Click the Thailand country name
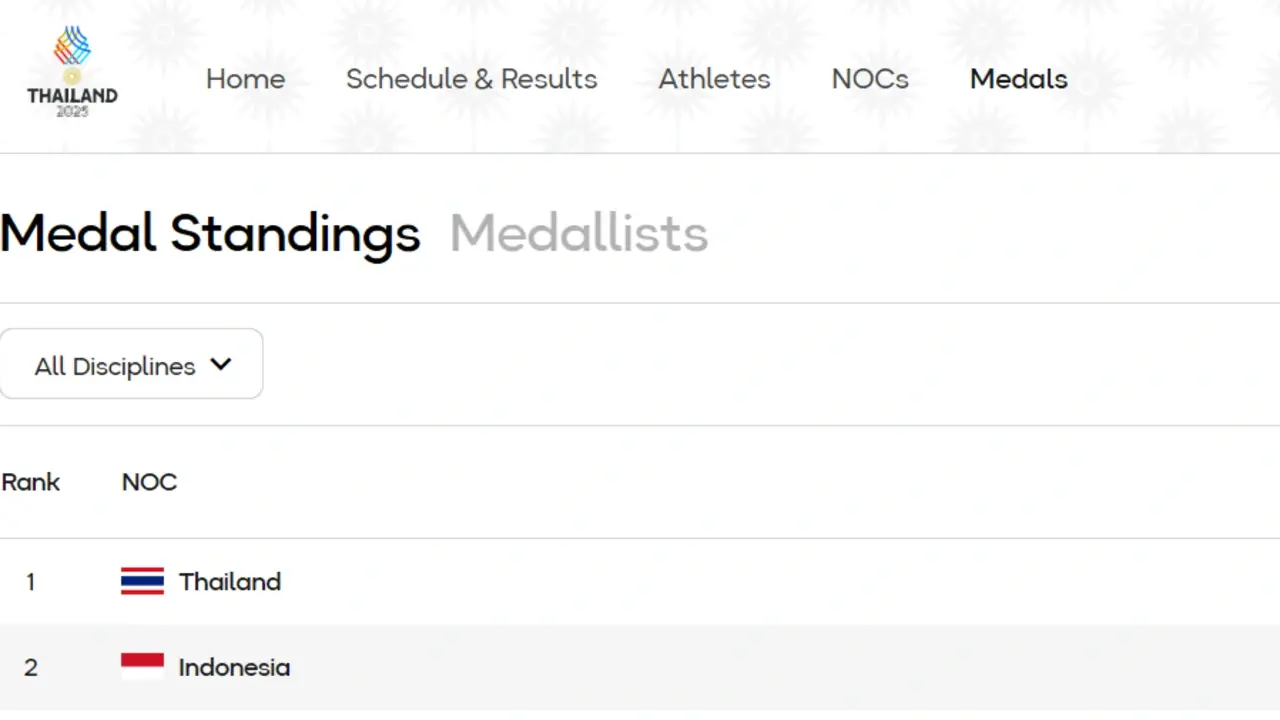 [x=230, y=581]
